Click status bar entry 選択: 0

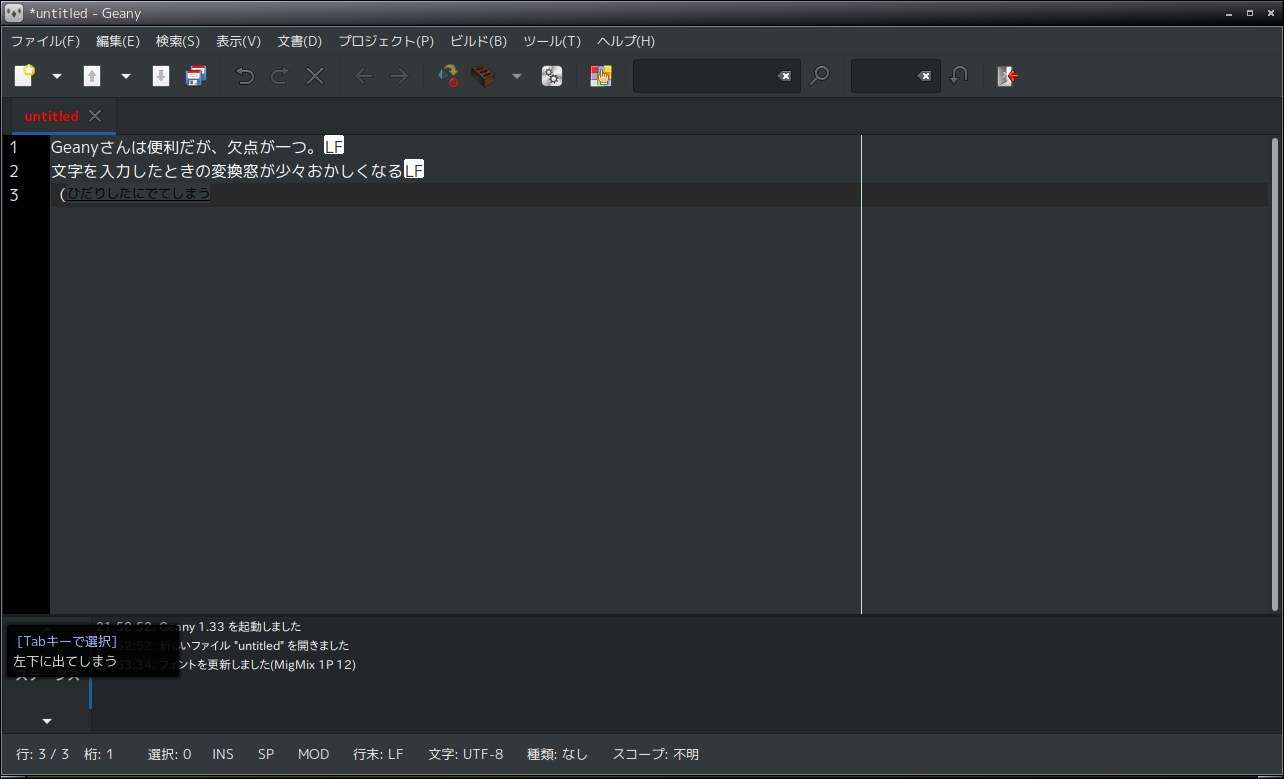169,754
